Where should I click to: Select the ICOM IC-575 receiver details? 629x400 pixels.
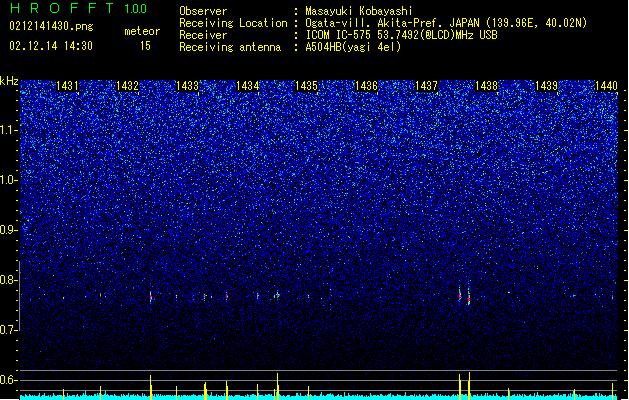tap(402, 35)
